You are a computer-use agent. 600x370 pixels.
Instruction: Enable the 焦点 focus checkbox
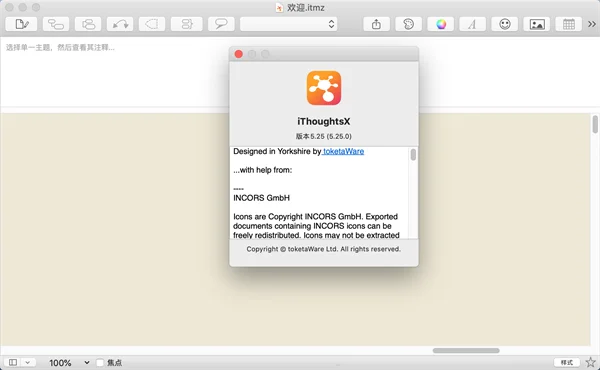pyautogui.click(x=100, y=362)
